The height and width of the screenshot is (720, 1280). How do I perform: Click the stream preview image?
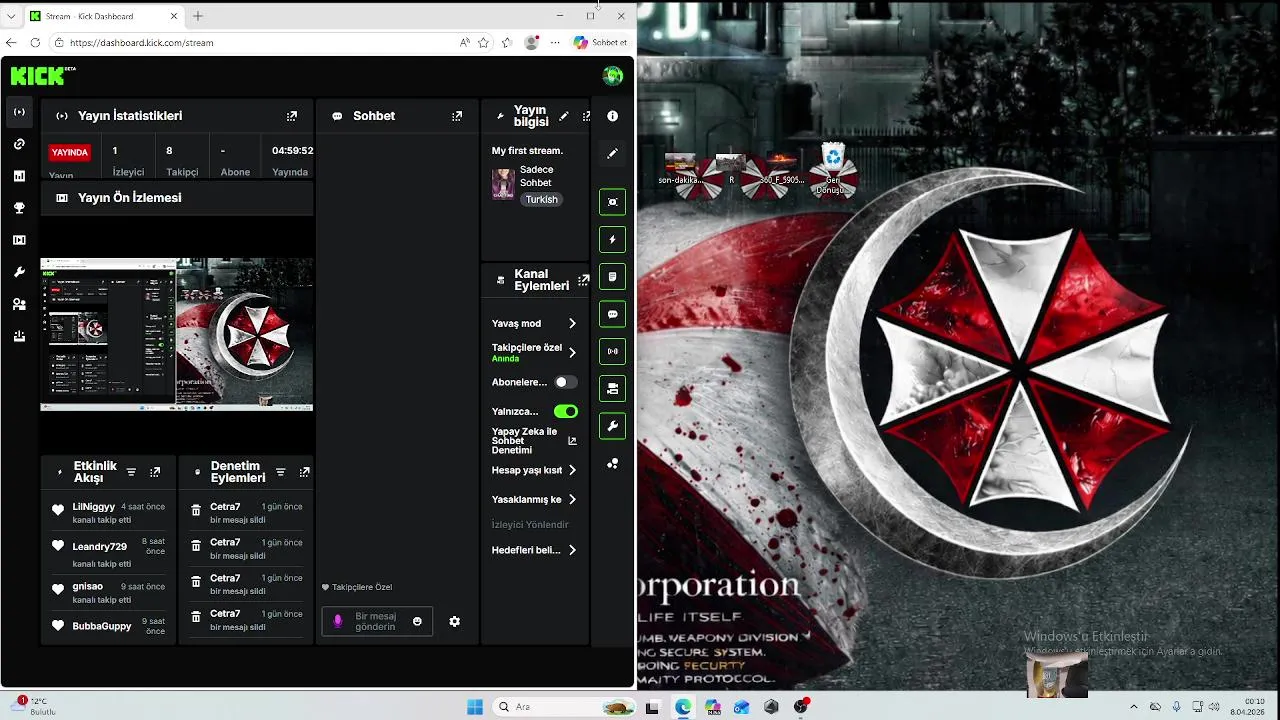(176, 334)
